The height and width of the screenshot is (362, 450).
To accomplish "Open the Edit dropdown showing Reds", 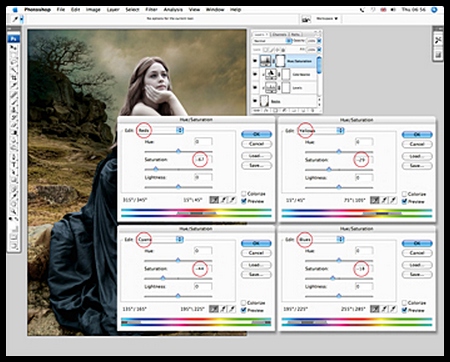I will coord(160,130).
